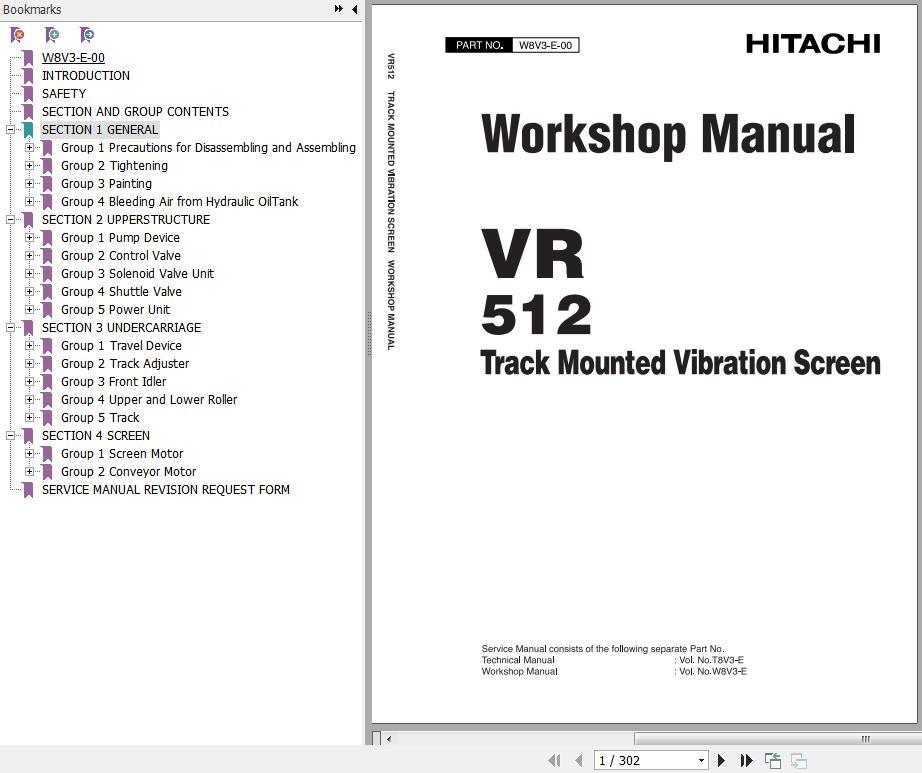The height and width of the screenshot is (773, 922).
Task: Open the SAFETY bookmark
Action: click(x=64, y=93)
